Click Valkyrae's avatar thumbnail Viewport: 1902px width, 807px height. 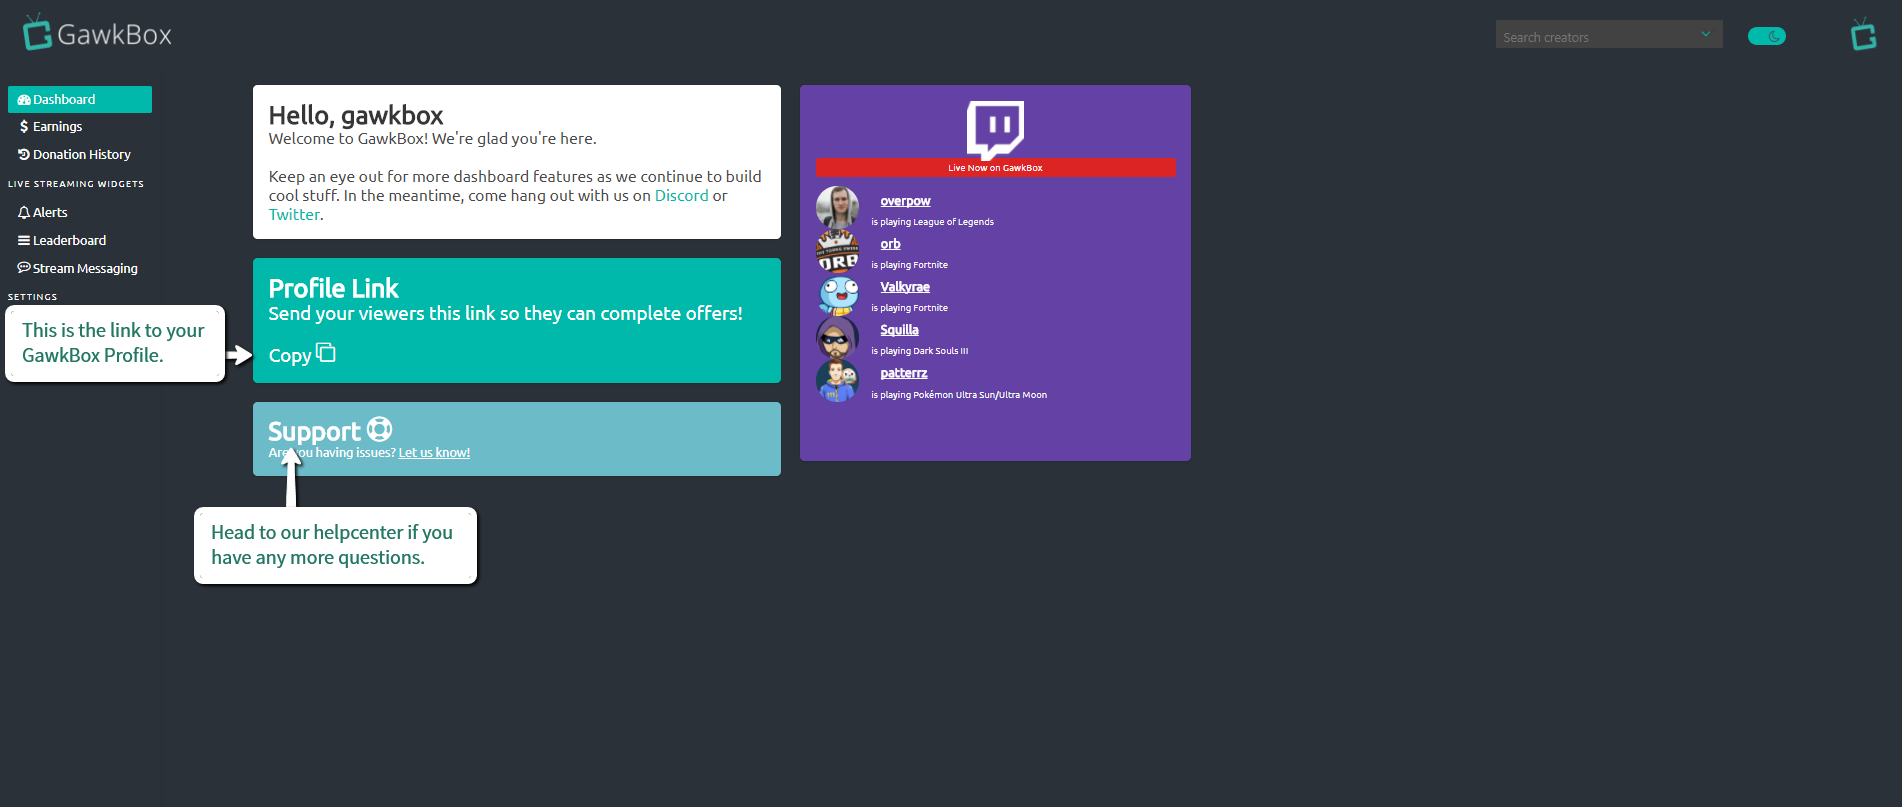[x=837, y=294]
